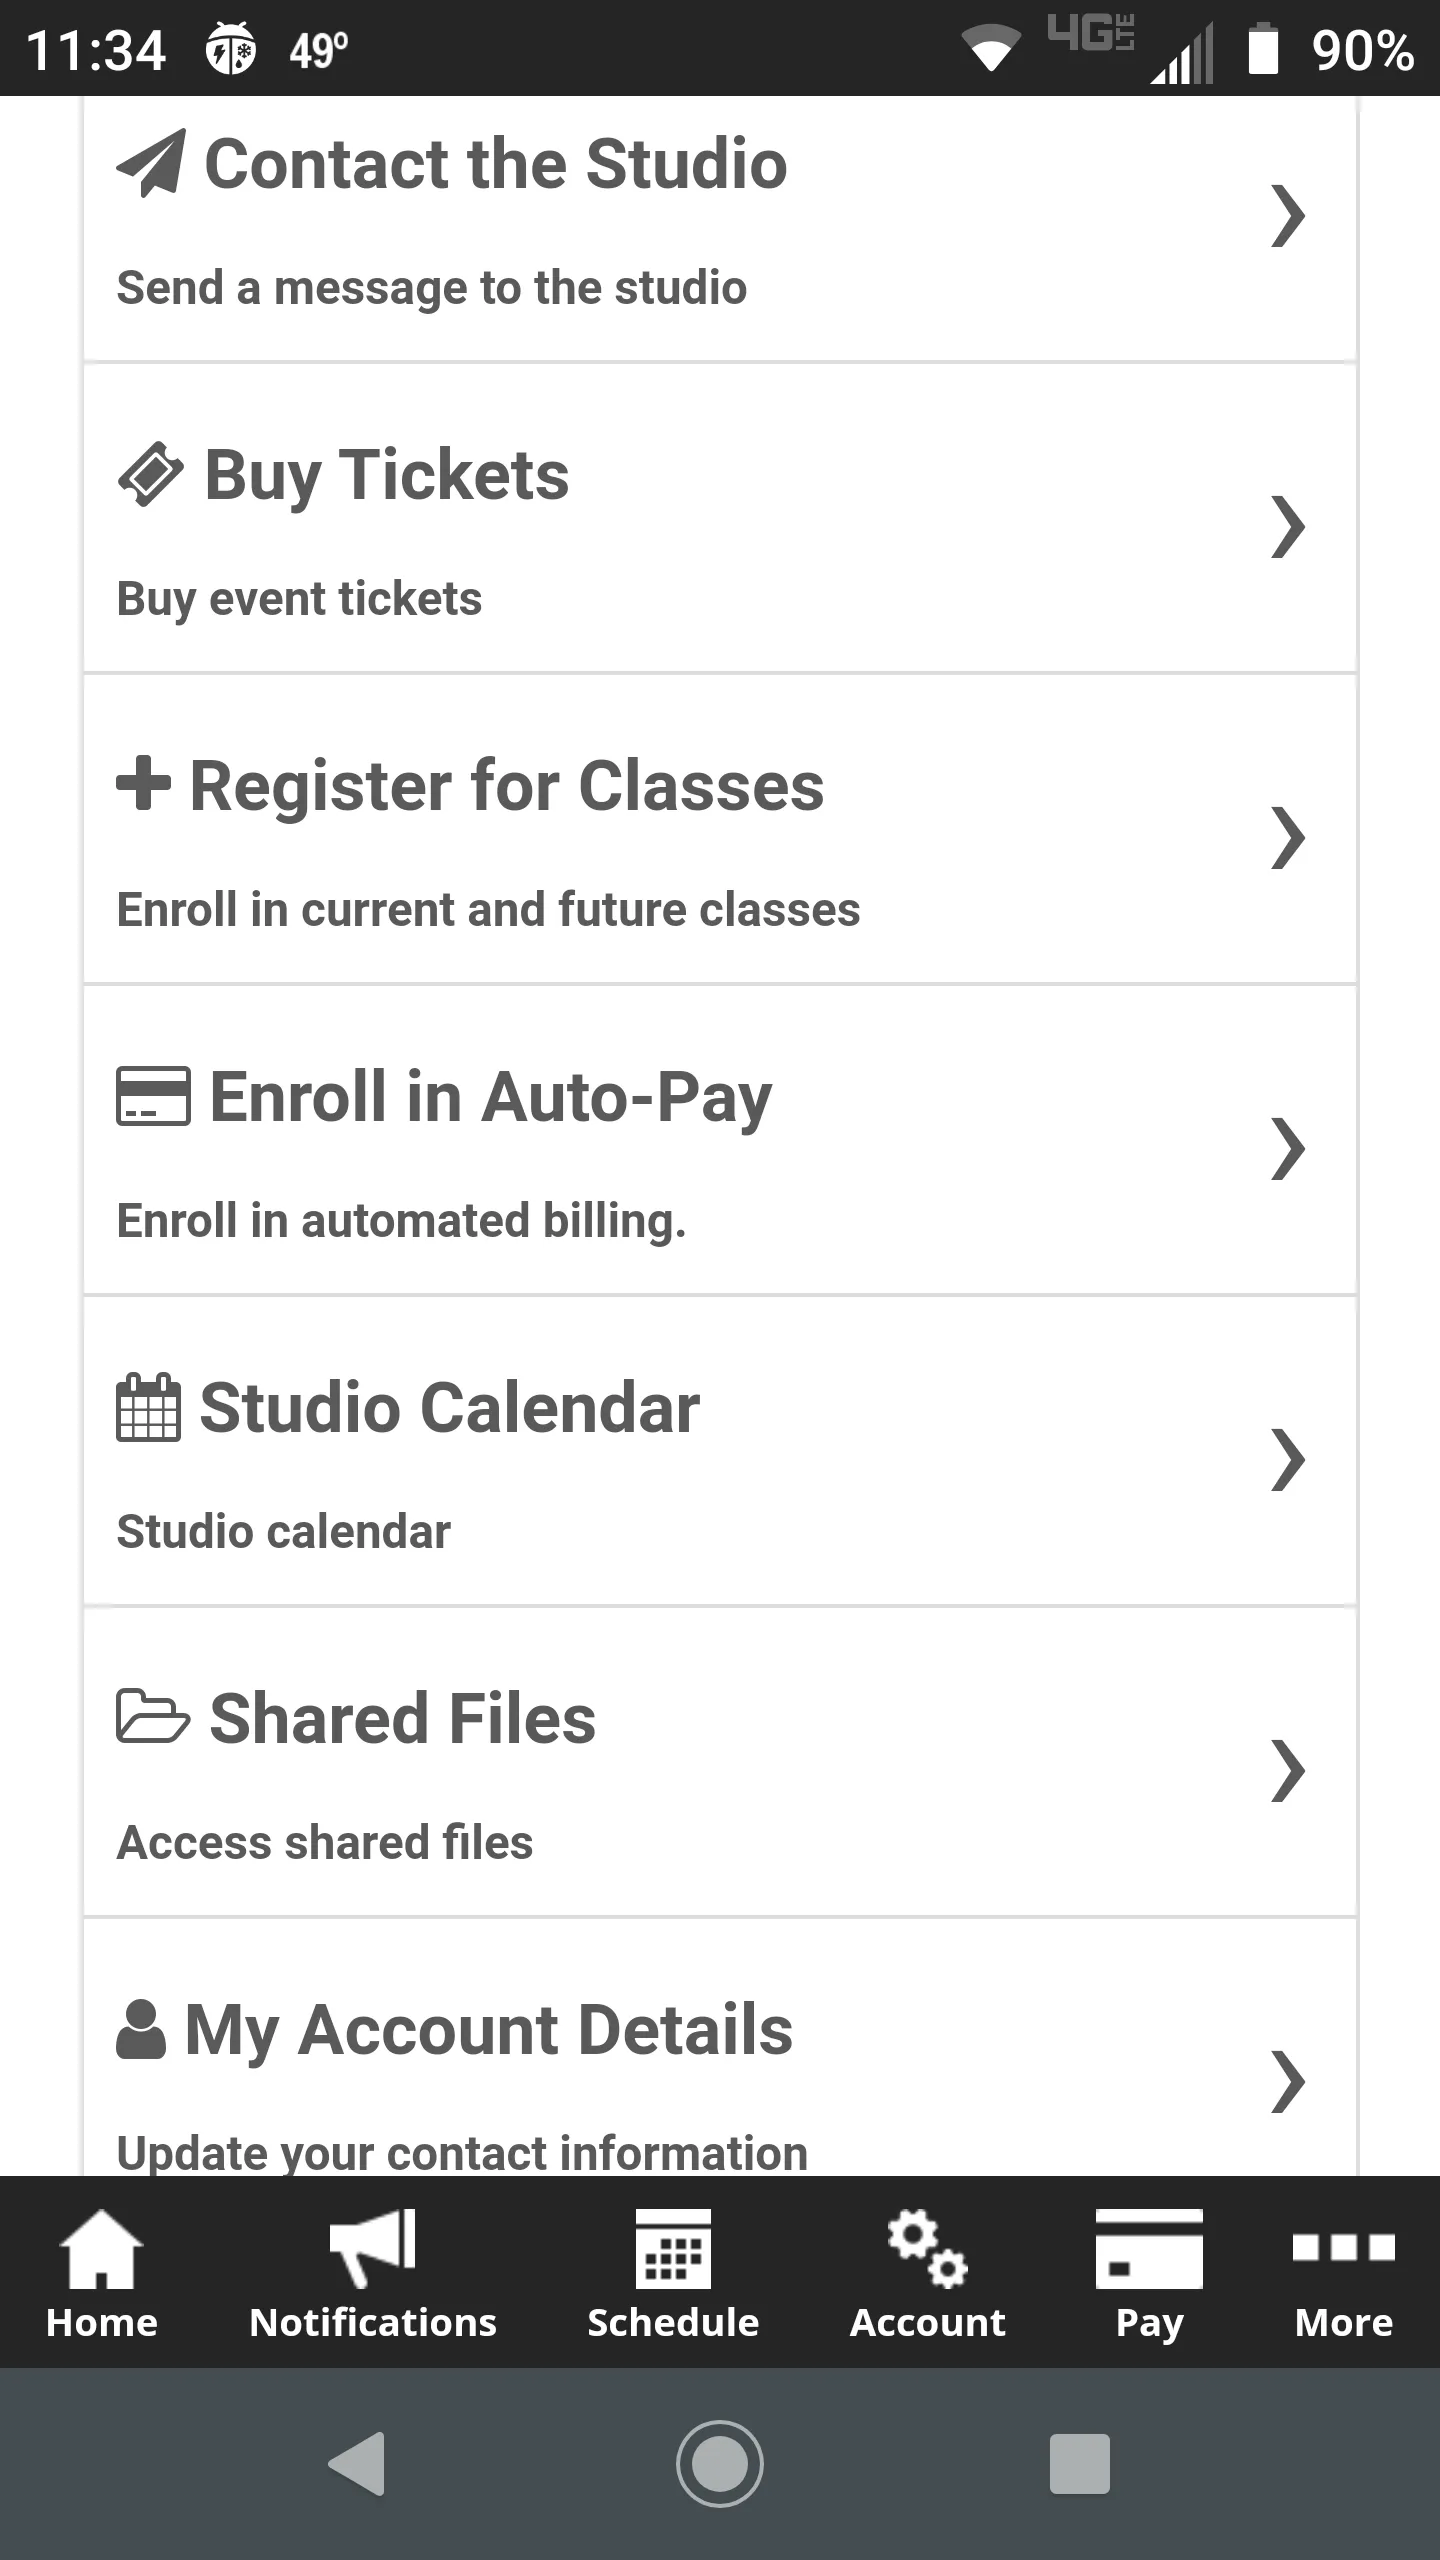Tap the credit card Auto-Pay icon

pyautogui.click(x=153, y=1096)
